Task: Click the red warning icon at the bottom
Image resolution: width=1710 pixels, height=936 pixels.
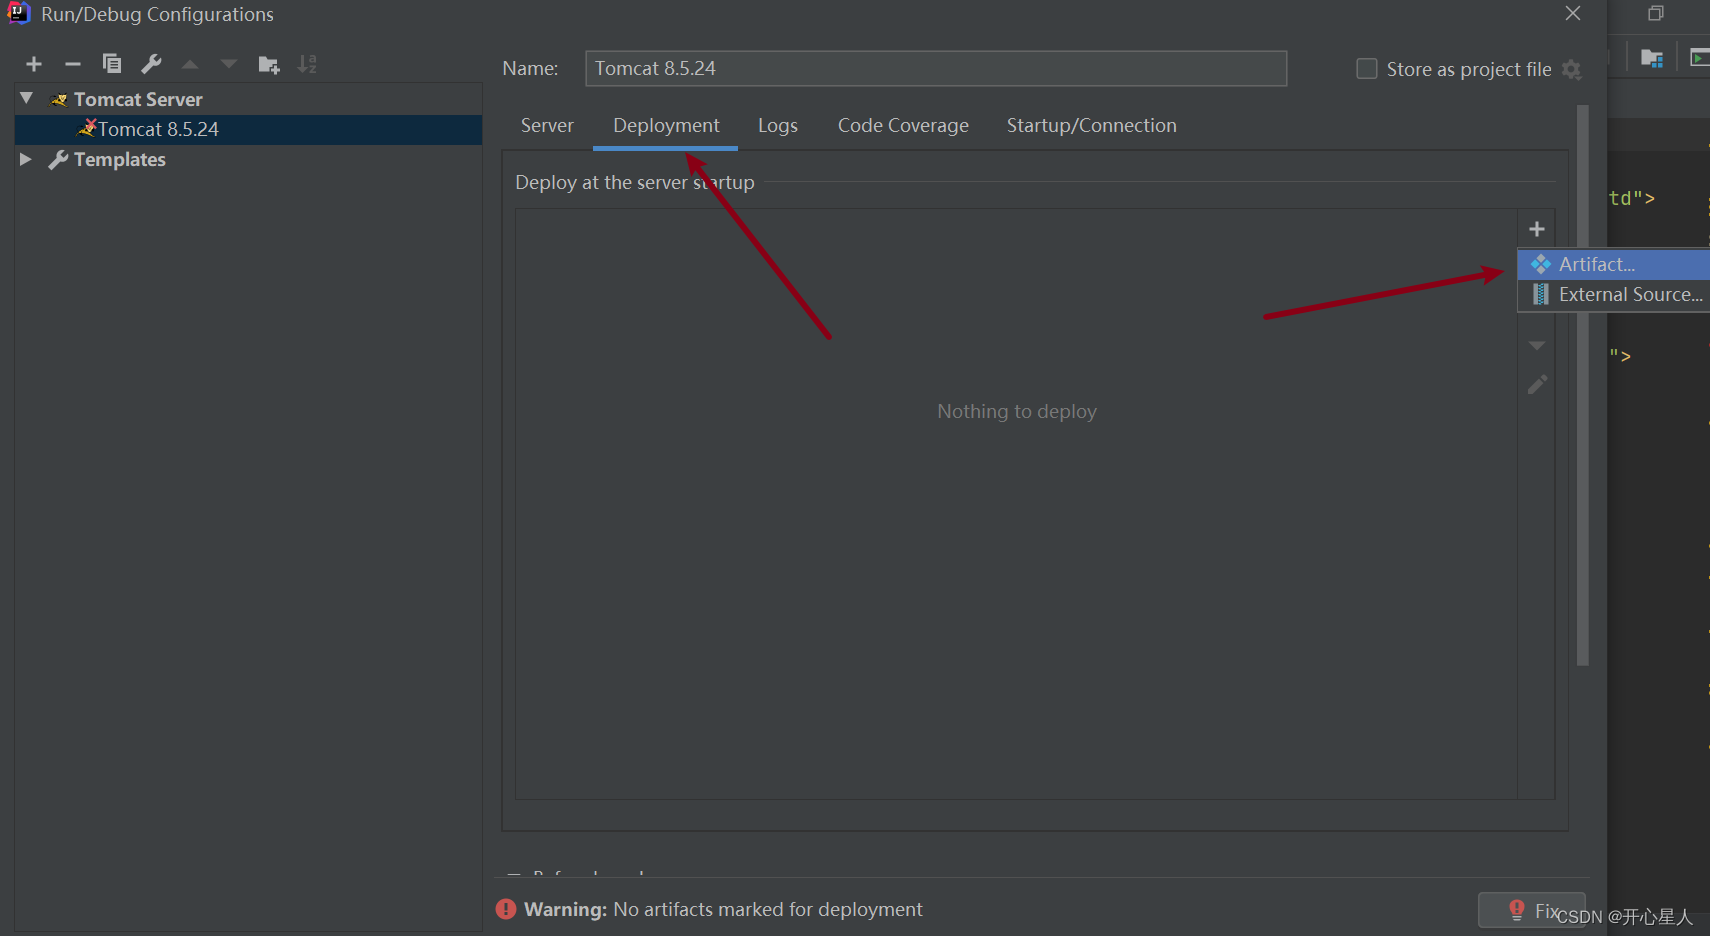Action: (x=506, y=909)
